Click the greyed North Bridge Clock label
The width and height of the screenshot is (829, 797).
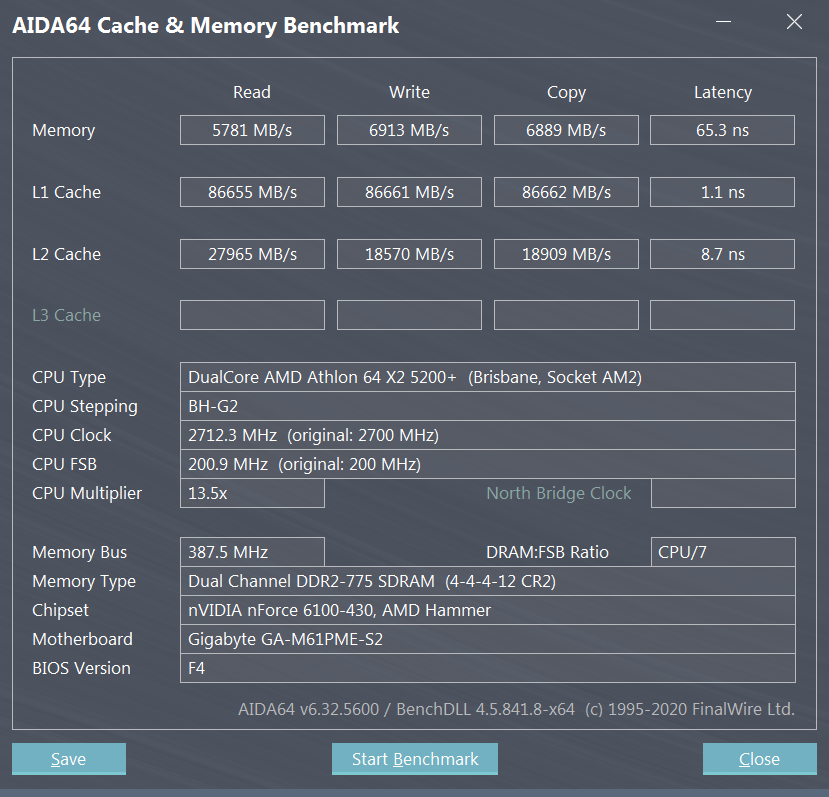558,493
